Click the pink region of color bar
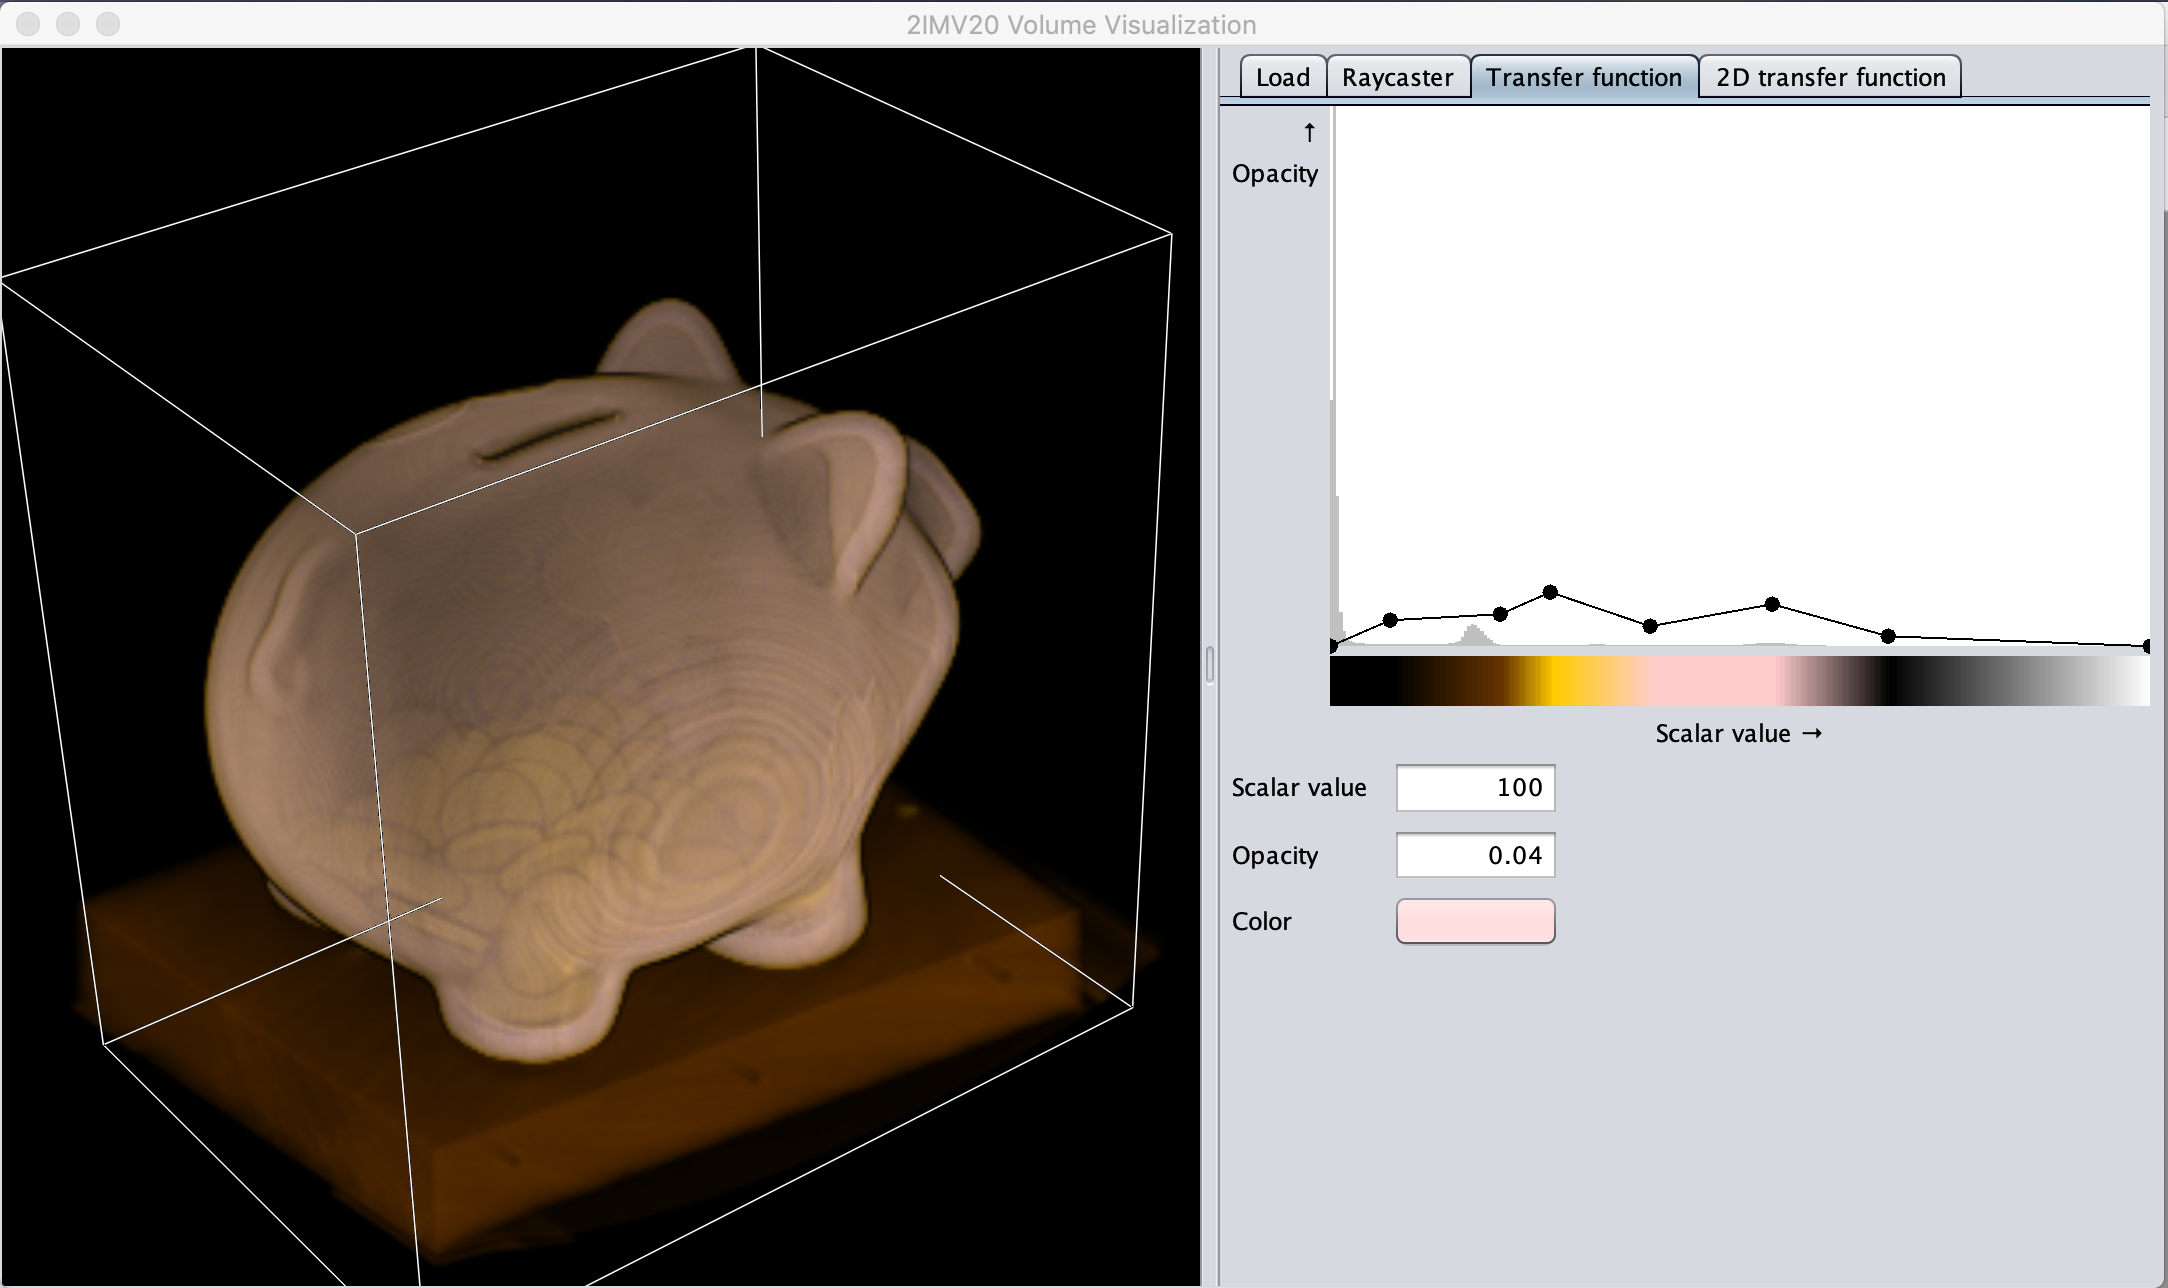The image size is (2168, 1288). point(1710,681)
